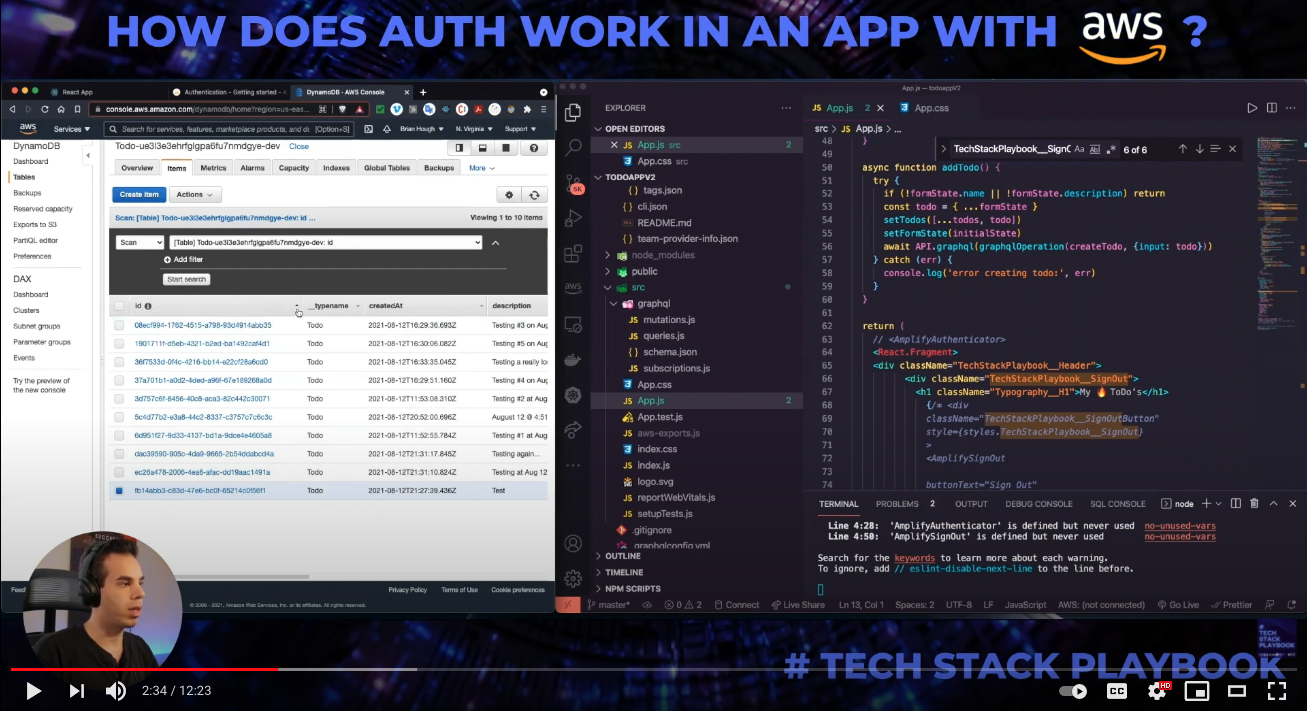Click the VS Code Extensions icon
The image size is (1307, 711).
(573, 254)
